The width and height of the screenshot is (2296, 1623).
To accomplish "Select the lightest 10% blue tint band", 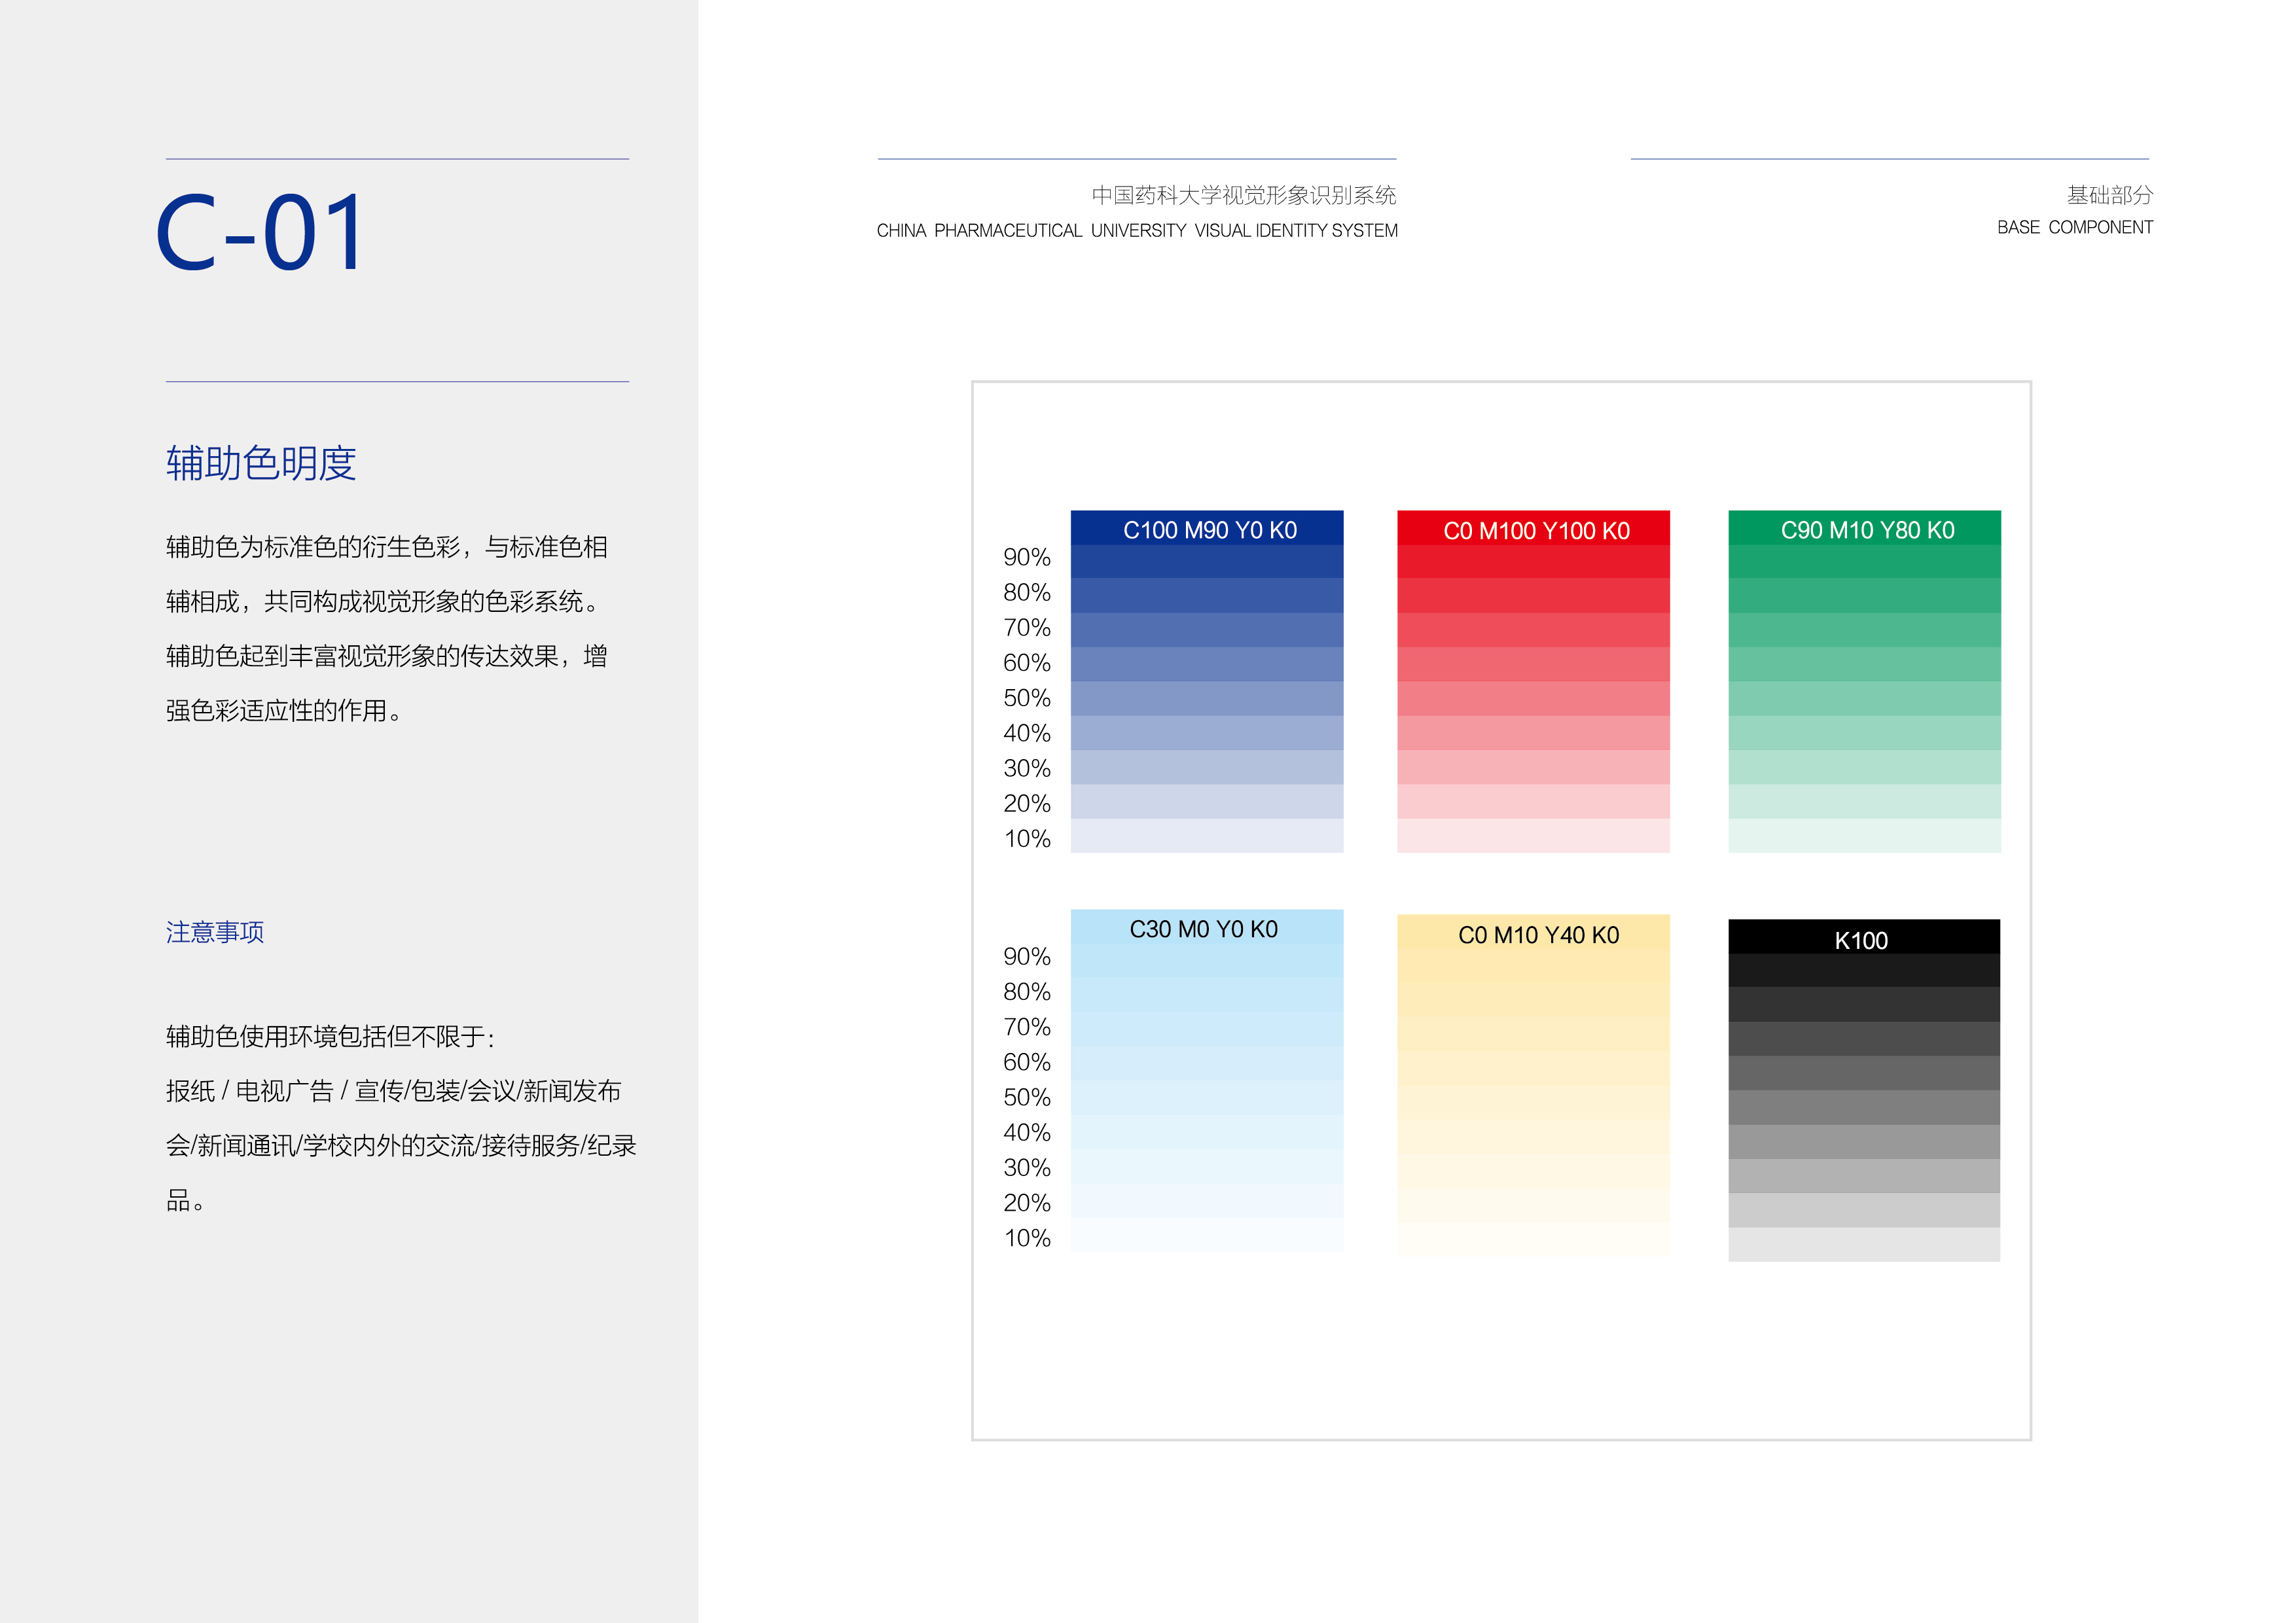I will click(x=1207, y=836).
